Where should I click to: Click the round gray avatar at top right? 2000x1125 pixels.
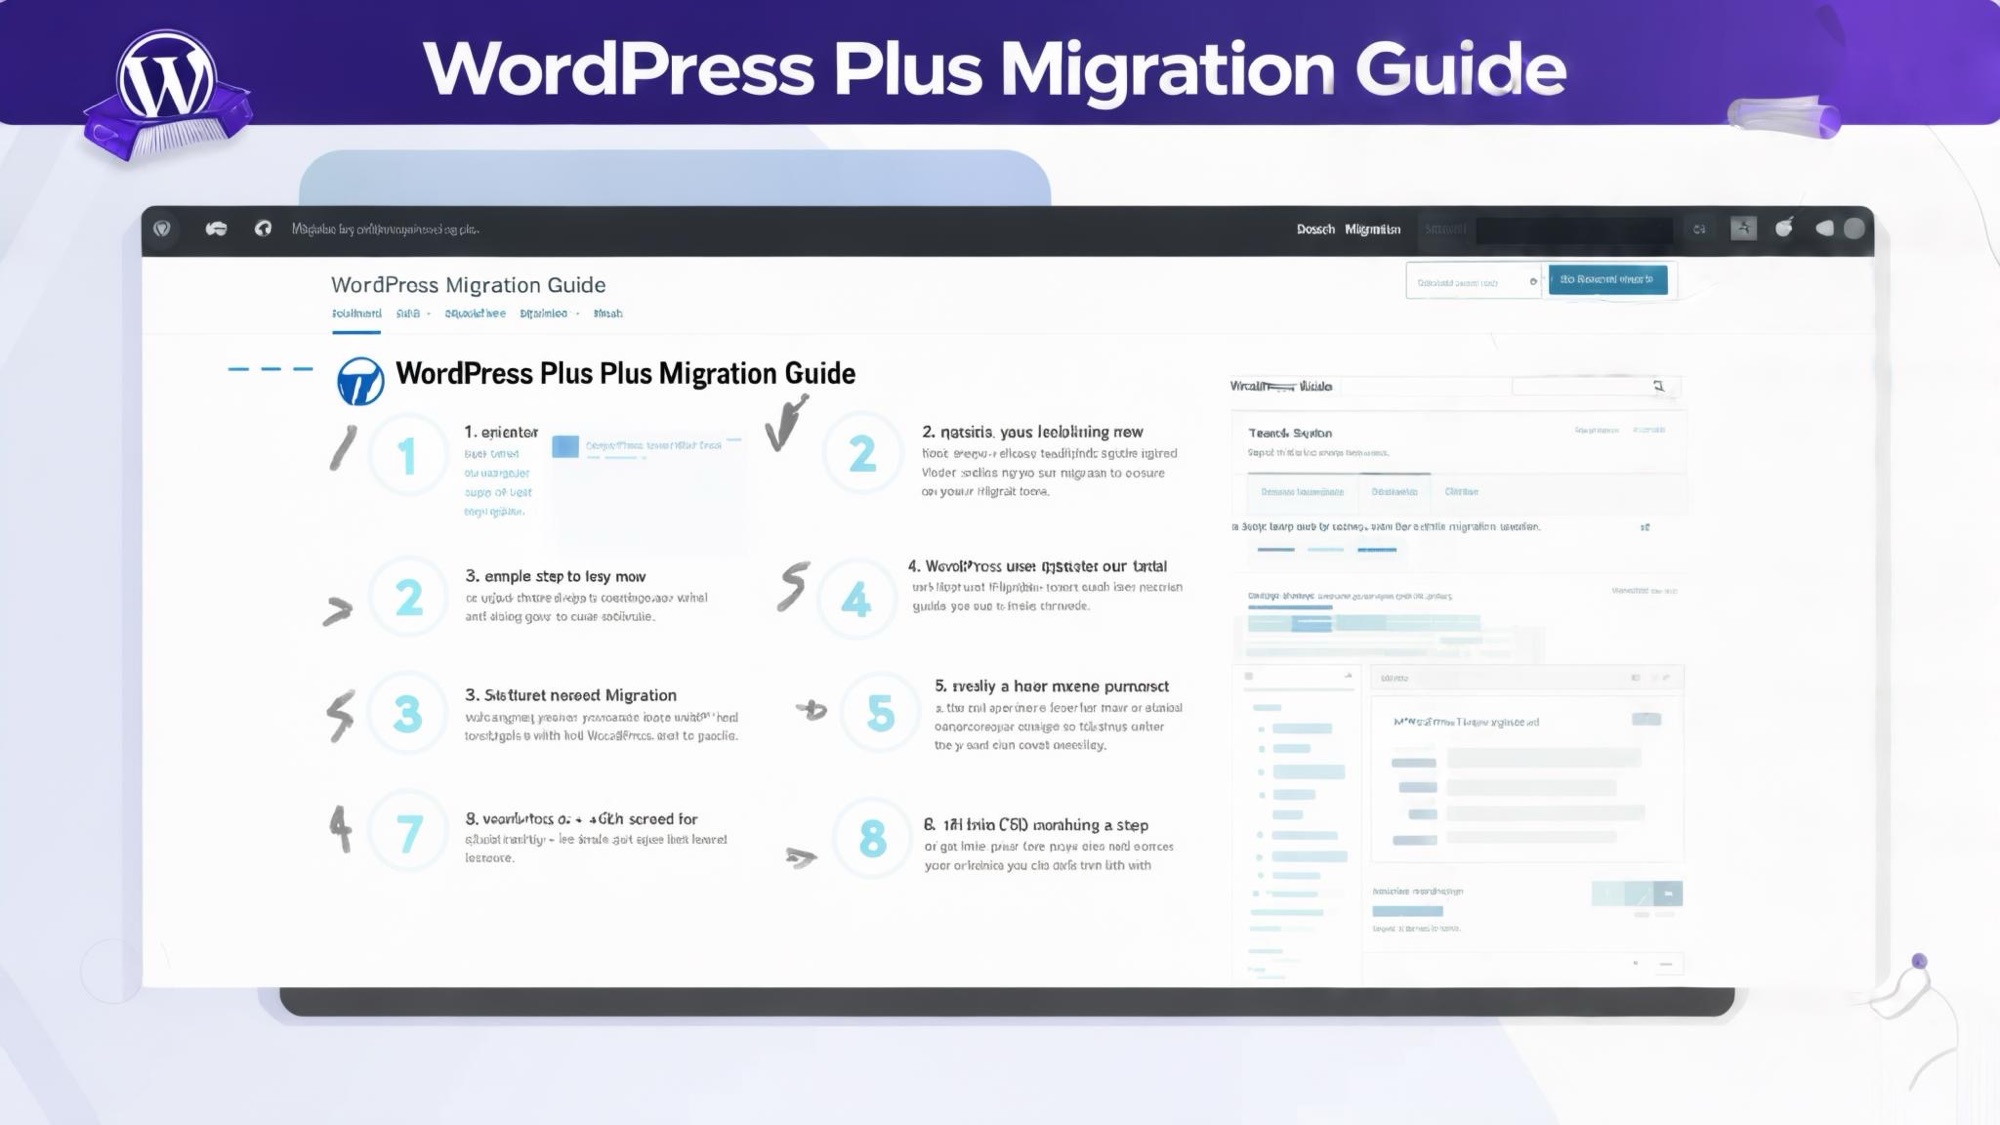(x=1854, y=229)
